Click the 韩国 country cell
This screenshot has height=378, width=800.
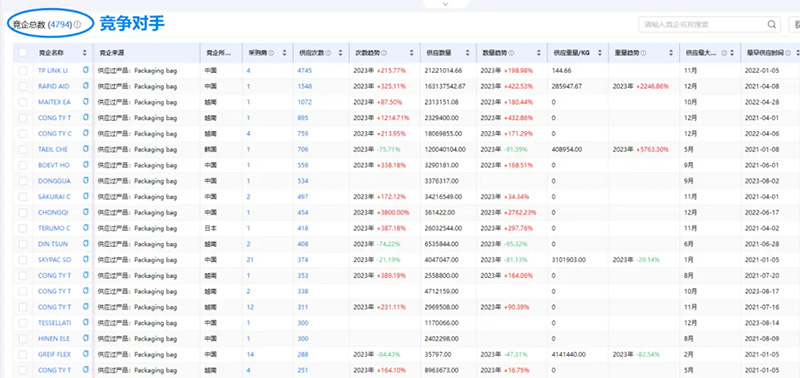(x=211, y=149)
